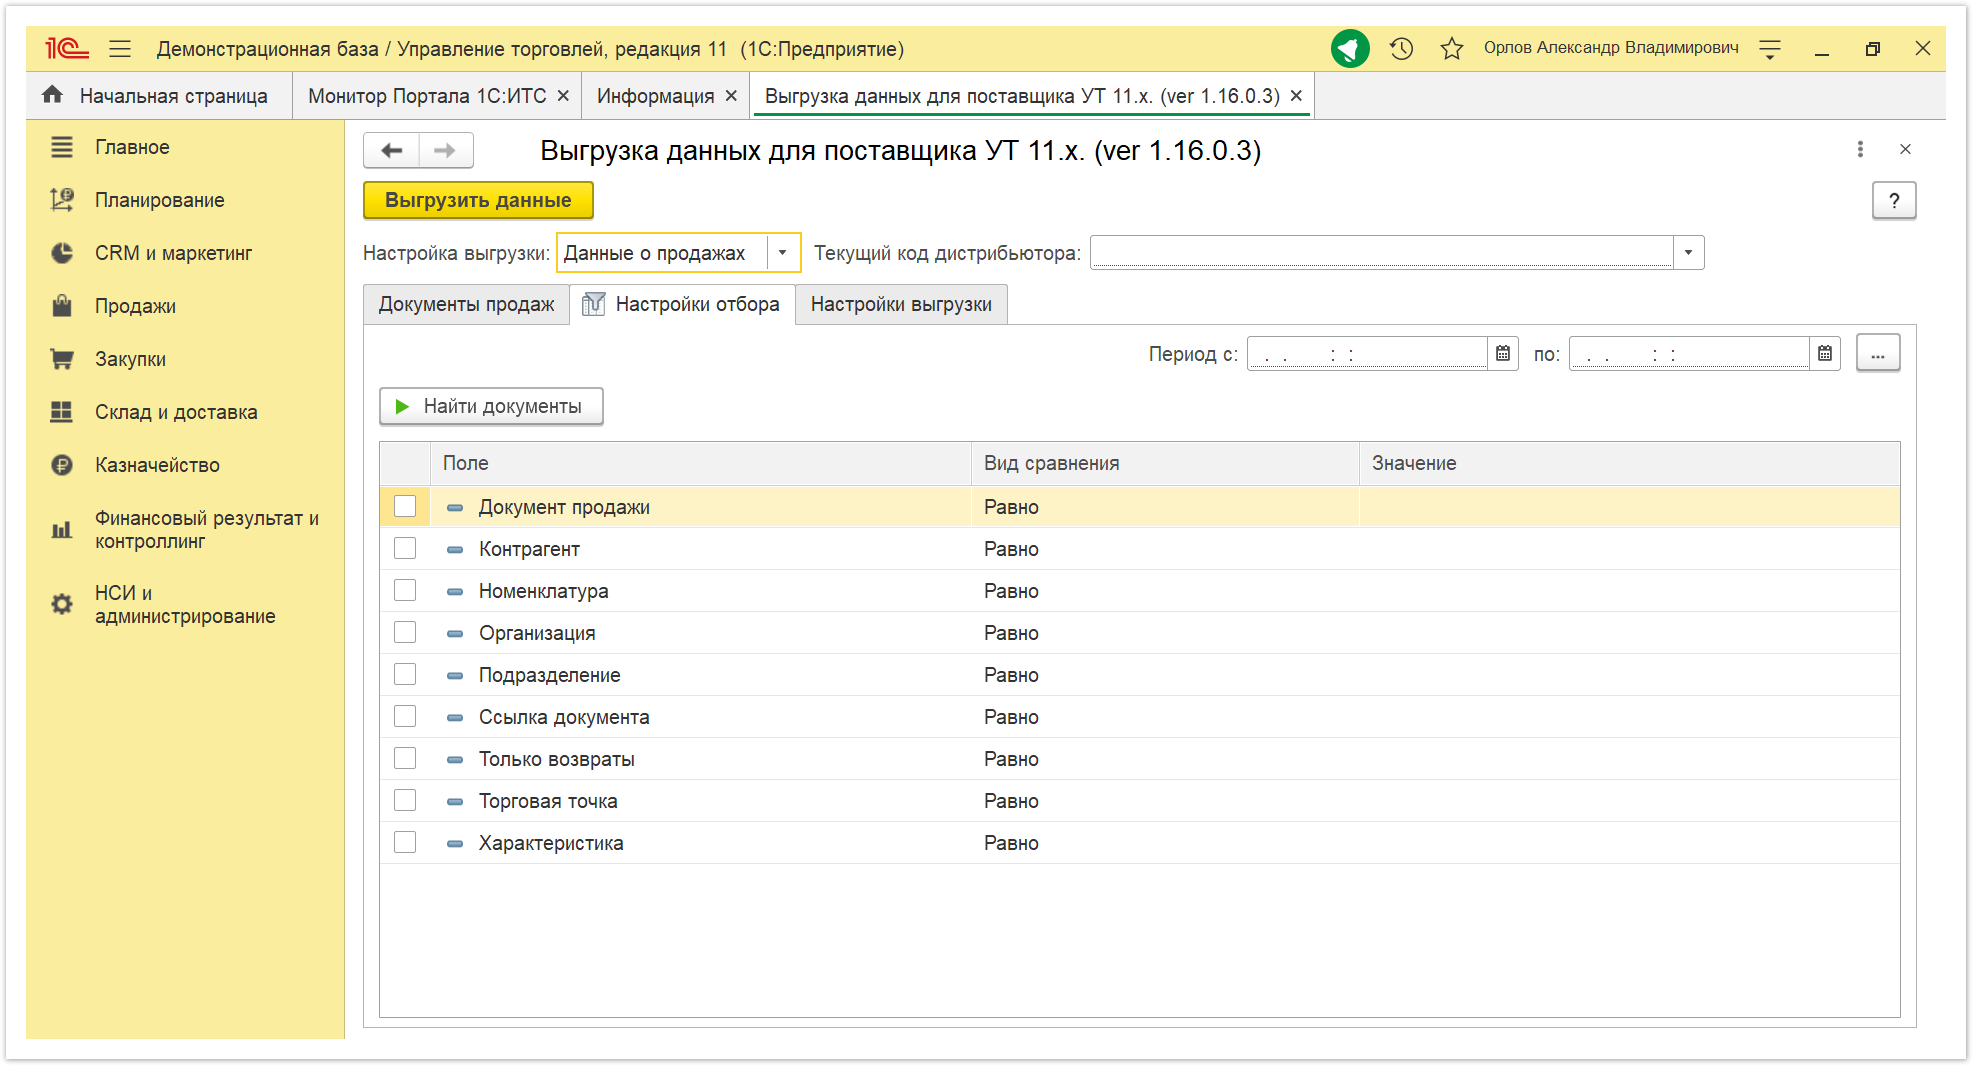Viewport: 1972px width, 1065px height.
Task: Click the Вид сравнения column header
Action: [x=1165, y=463]
